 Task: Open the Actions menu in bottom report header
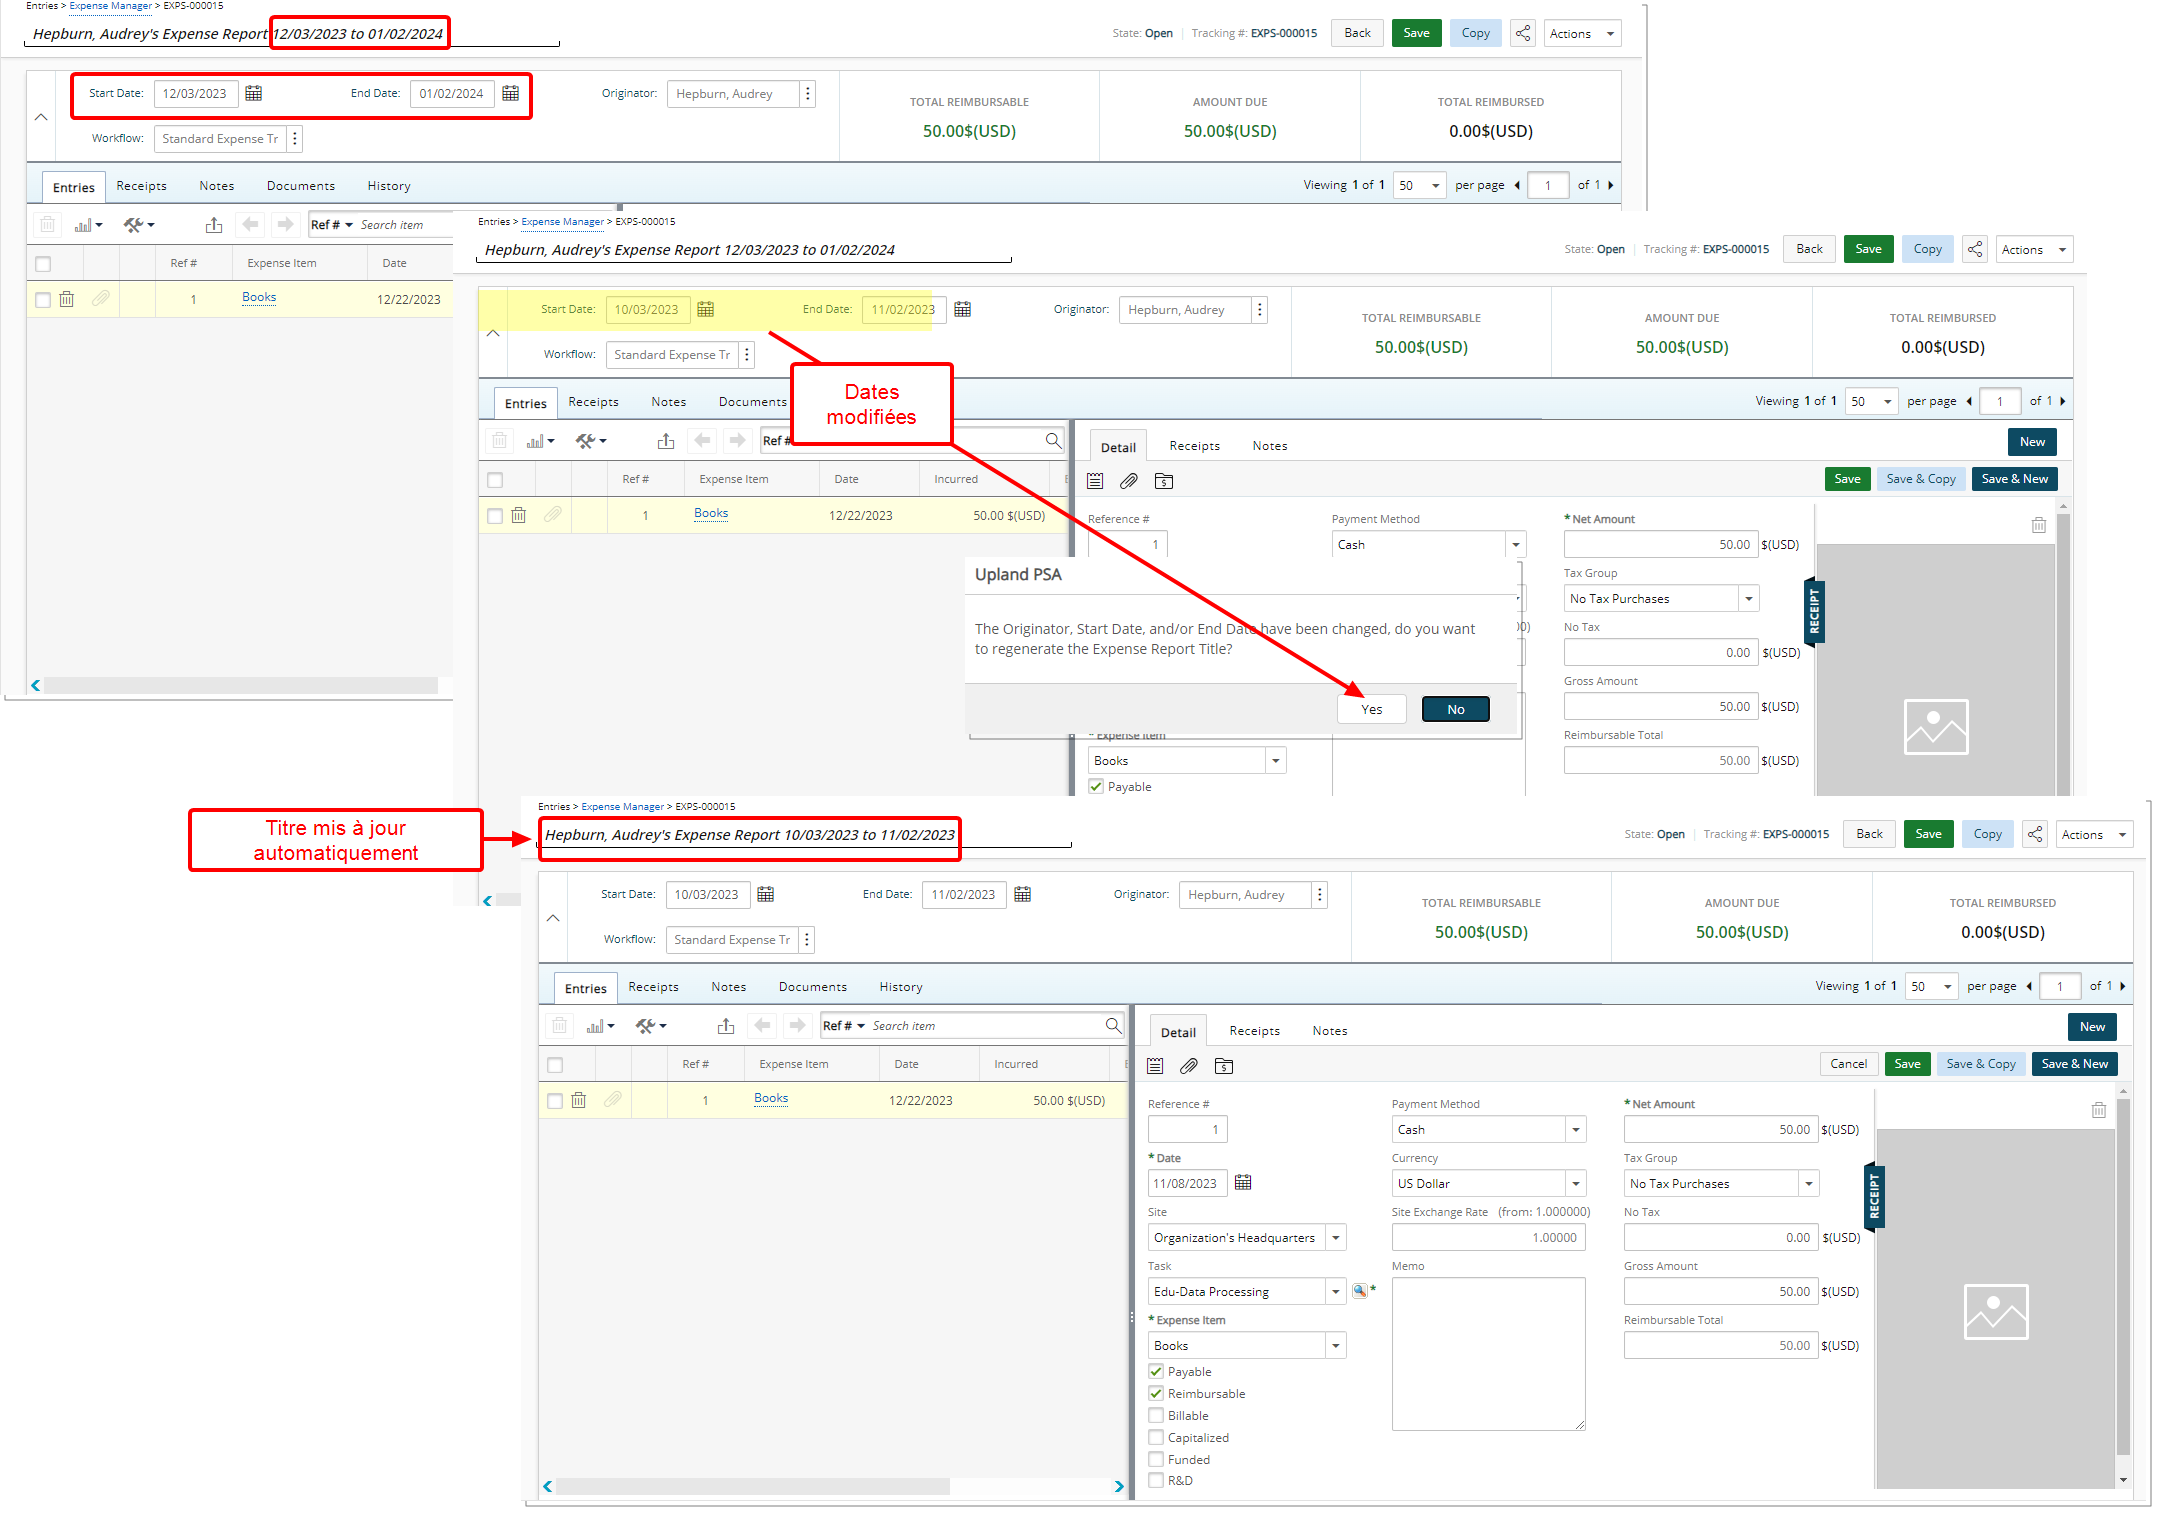(2095, 834)
